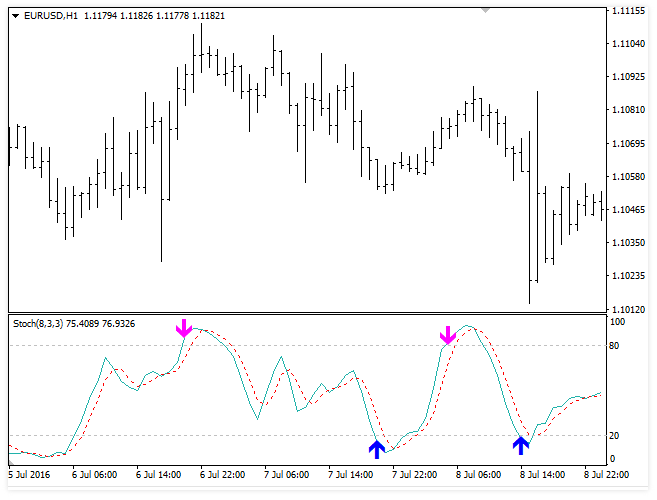657x500 pixels.
Task: Click the stochastic signal value 76.9326
Action: click(x=119, y=324)
